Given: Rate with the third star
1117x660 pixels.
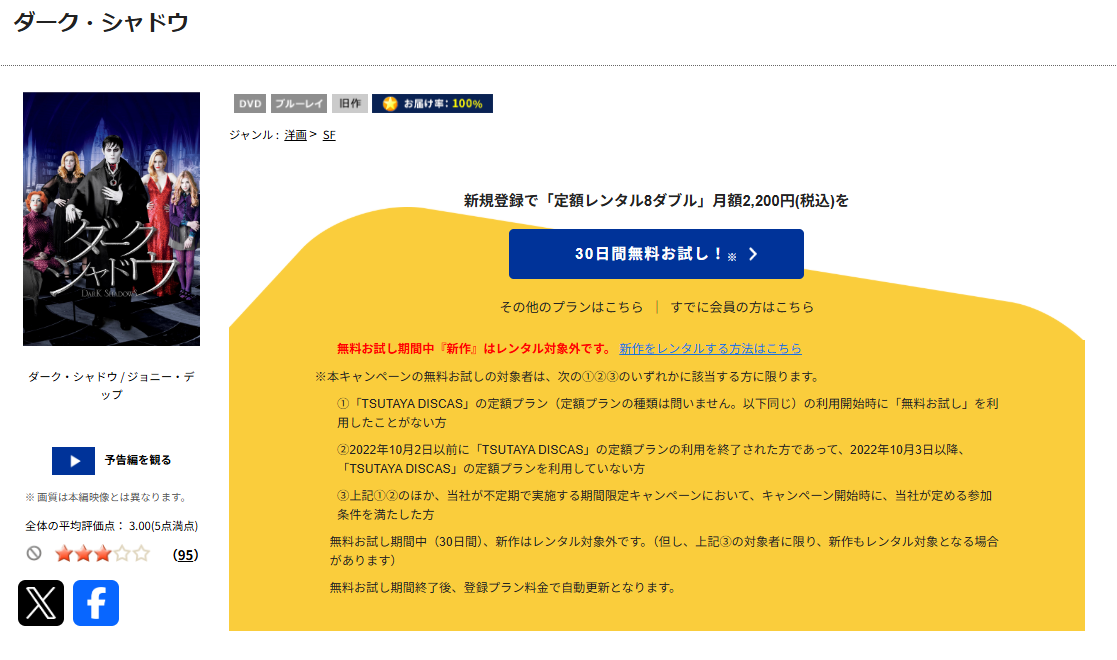Looking at the screenshot, I should click(x=103, y=554).
